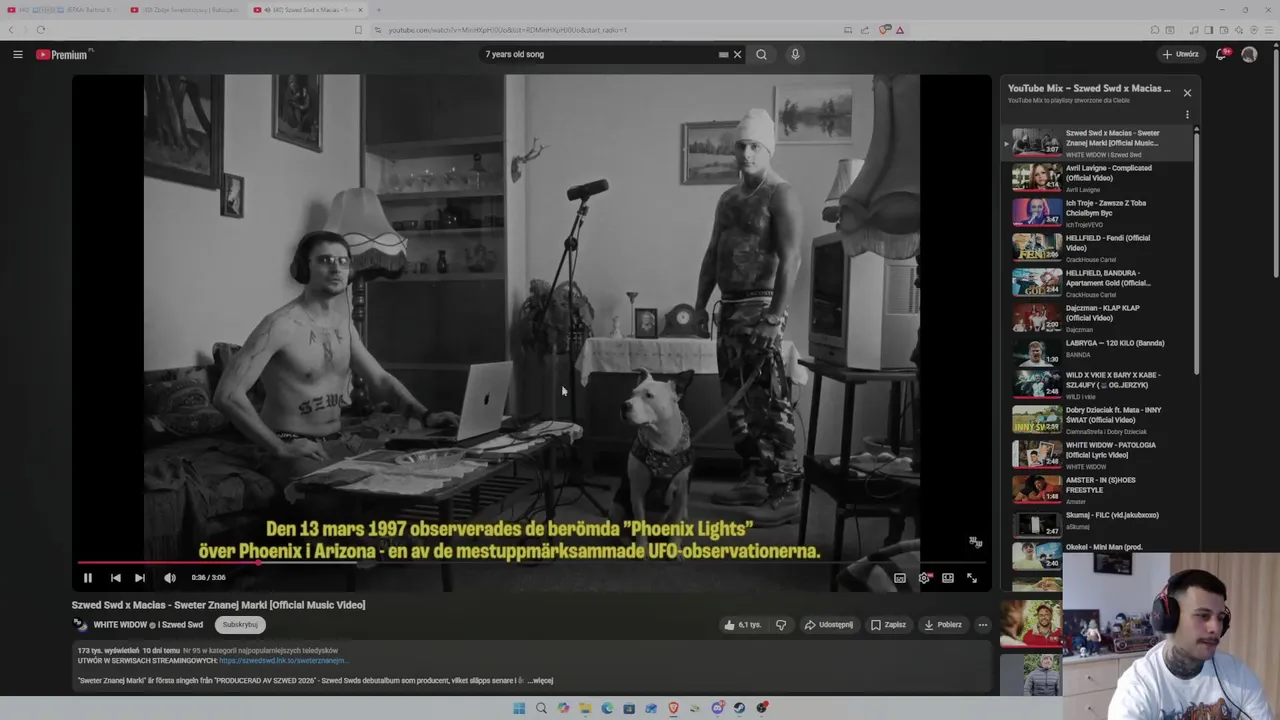Switch to the first browser tab

coord(62,10)
